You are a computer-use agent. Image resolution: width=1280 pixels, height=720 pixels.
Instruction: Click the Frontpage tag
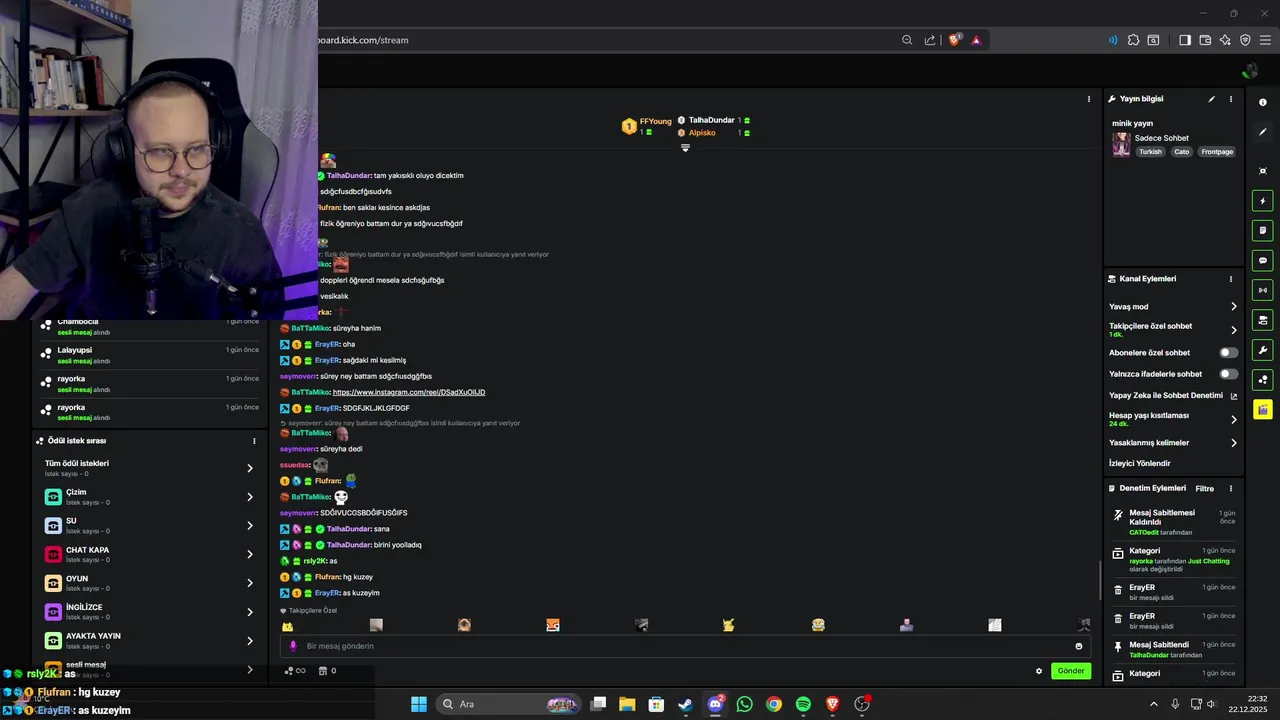[x=1217, y=152]
